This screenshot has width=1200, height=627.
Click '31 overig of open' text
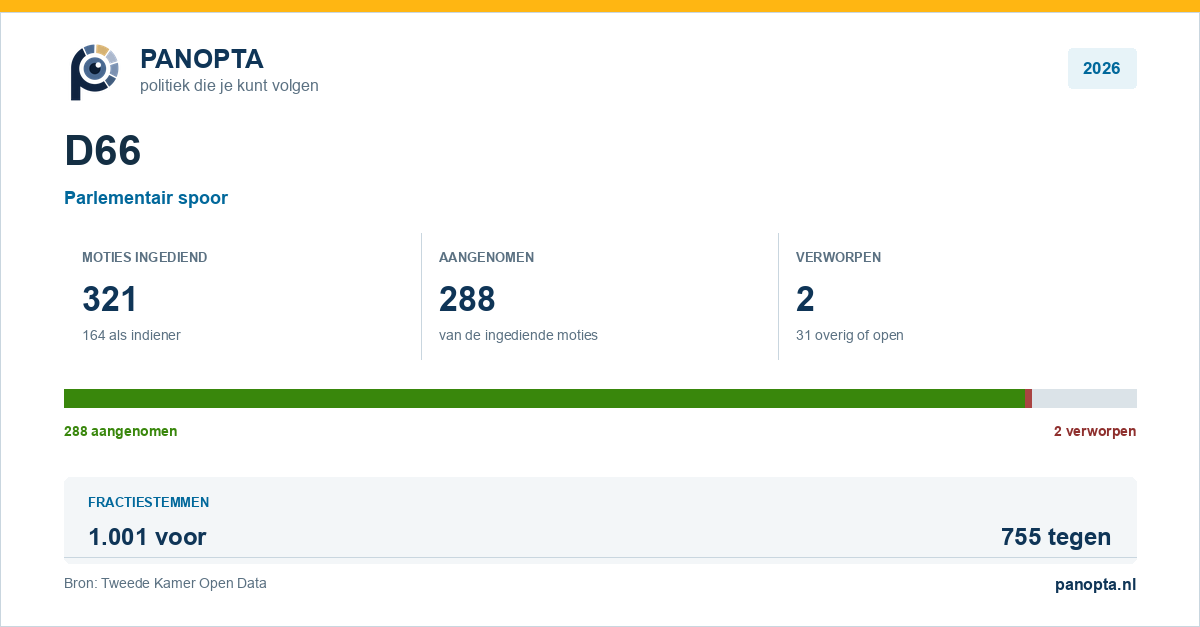point(849,335)
